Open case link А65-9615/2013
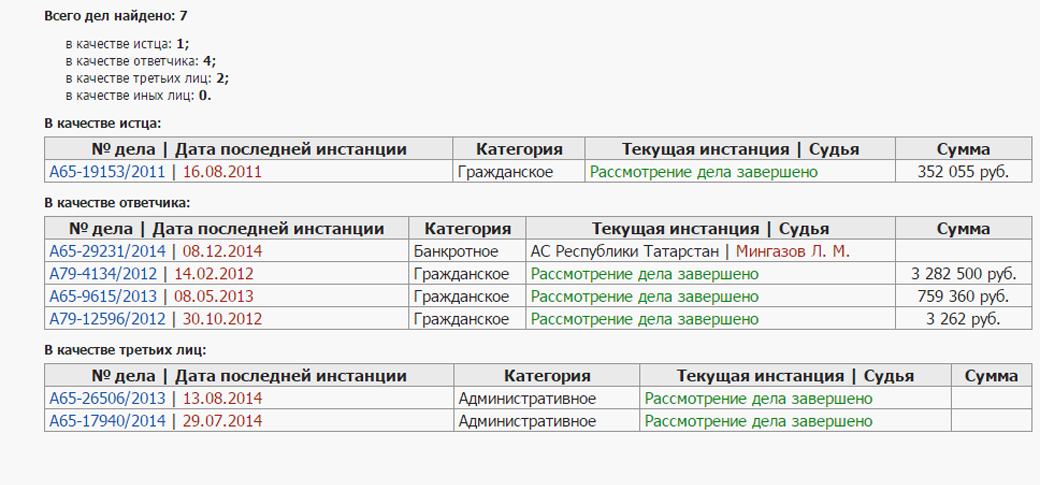This screenshot has width=1040, height=485. (x=103, y=297)
